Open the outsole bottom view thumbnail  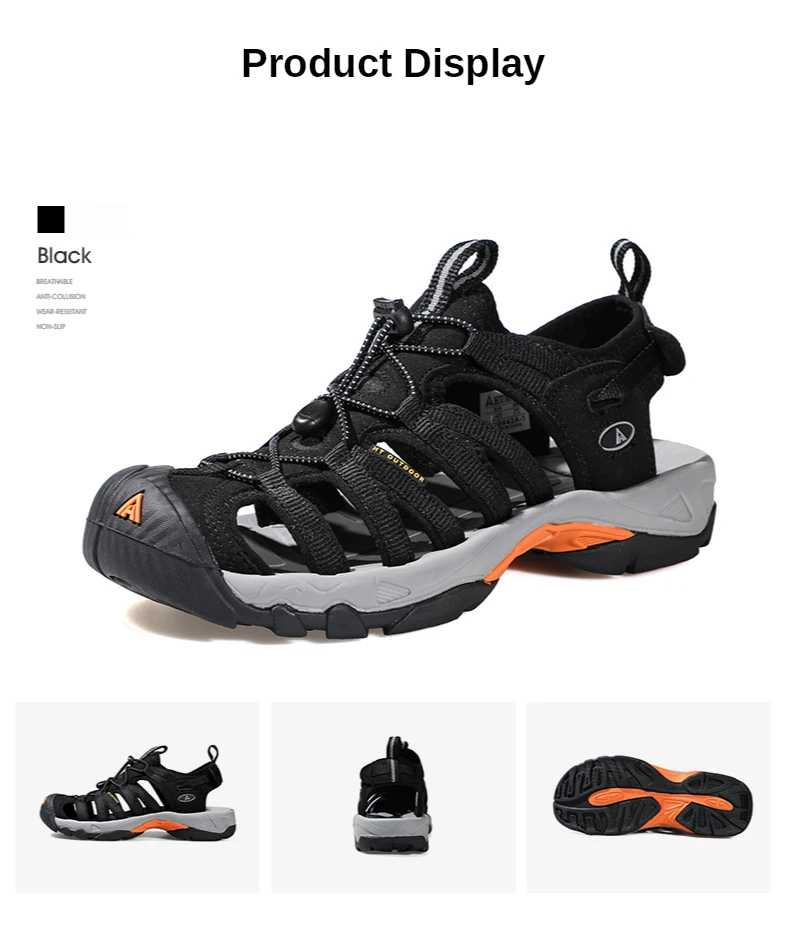click(x=649, y=797)
